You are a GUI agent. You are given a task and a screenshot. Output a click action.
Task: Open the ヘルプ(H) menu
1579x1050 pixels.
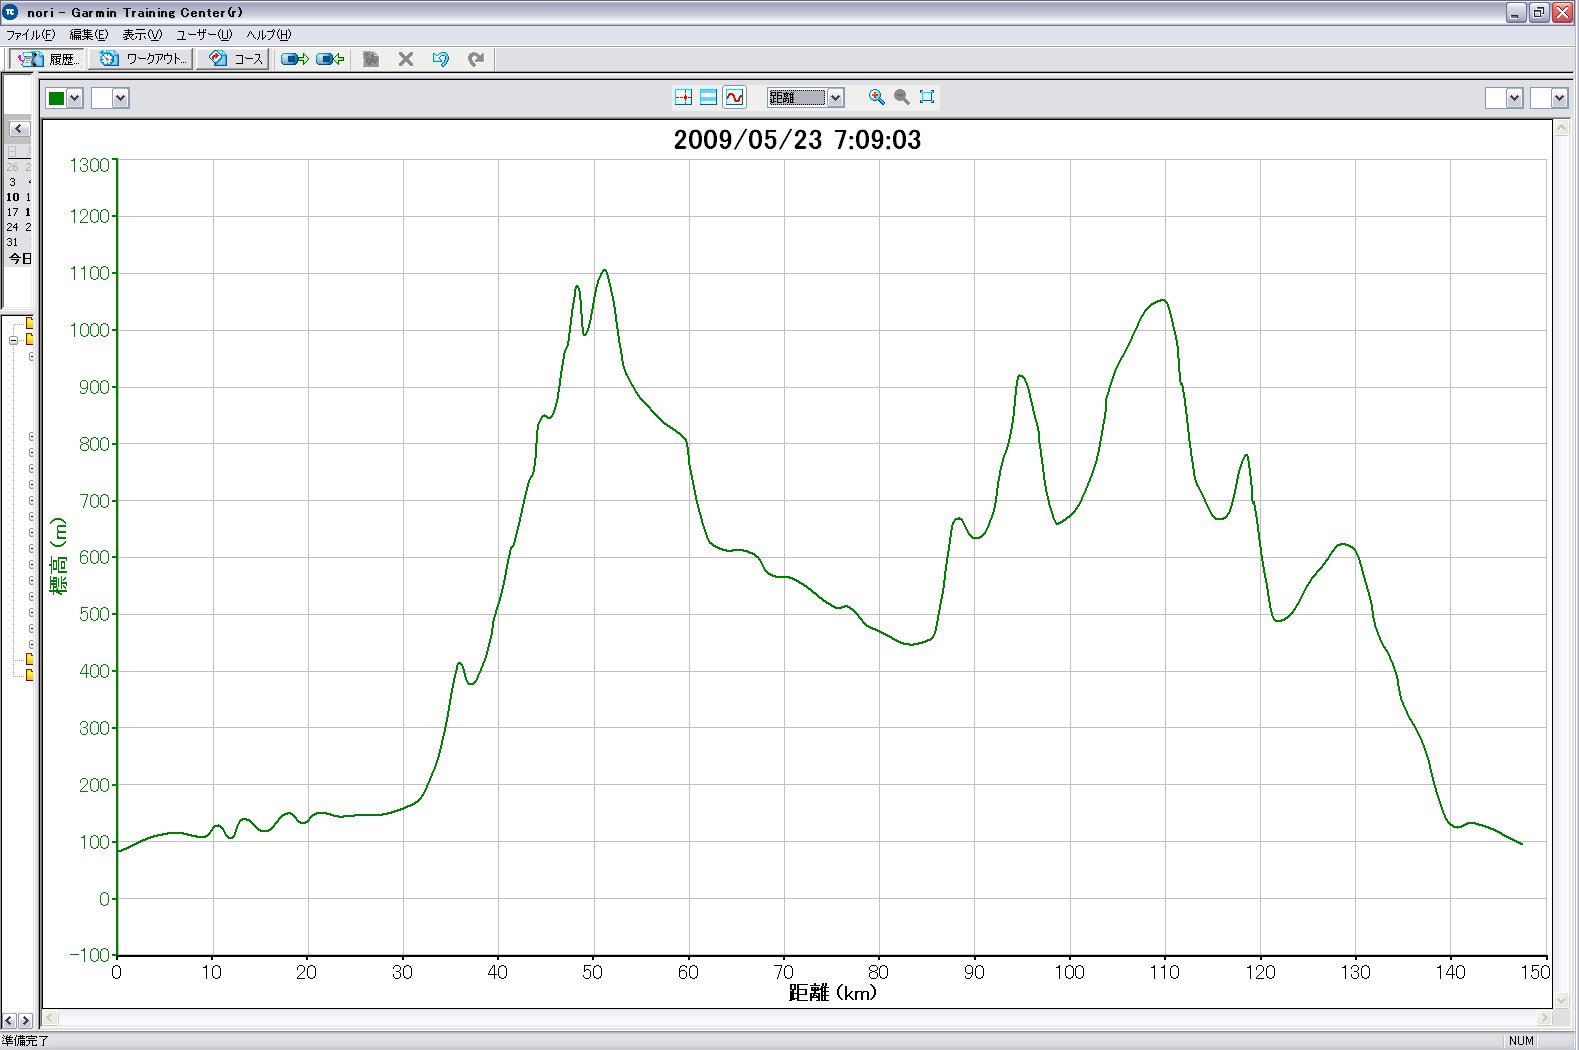269,34
